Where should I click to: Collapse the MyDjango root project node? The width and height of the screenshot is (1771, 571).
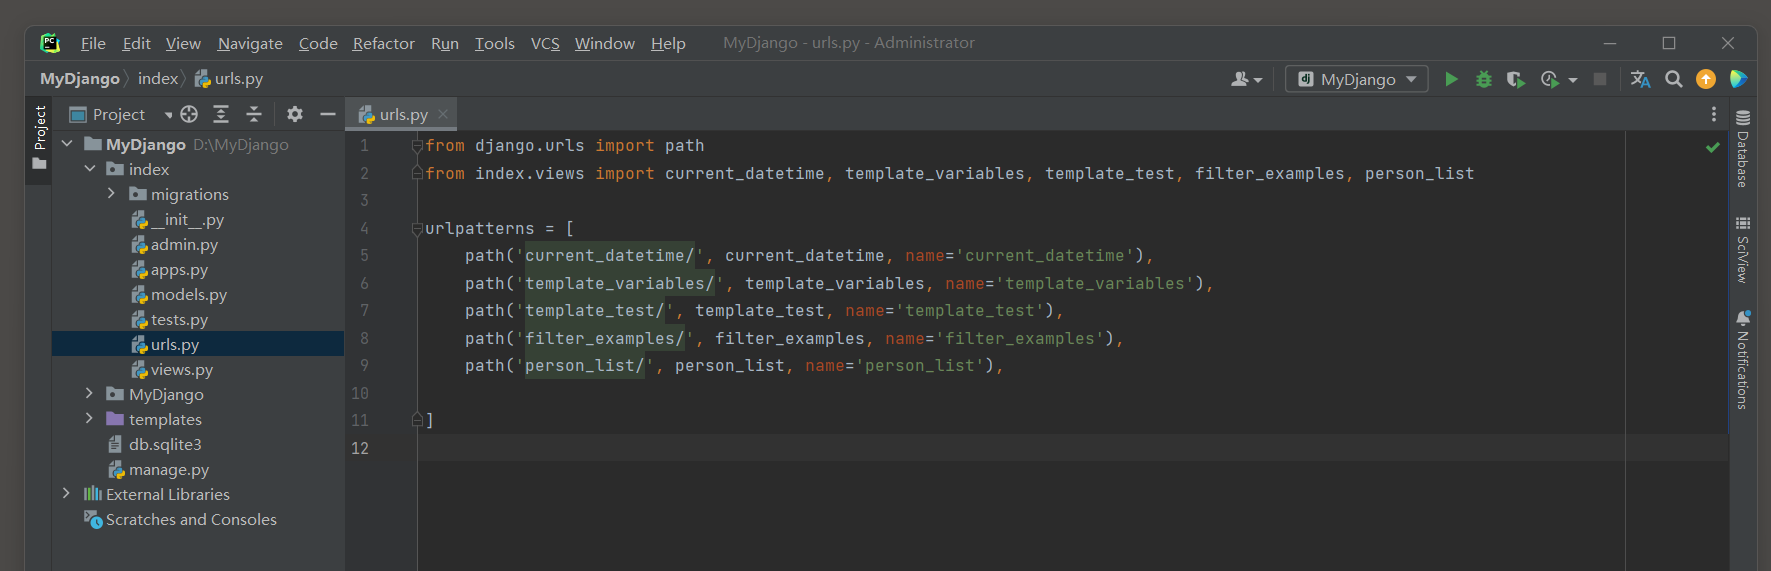pos(67,144)
